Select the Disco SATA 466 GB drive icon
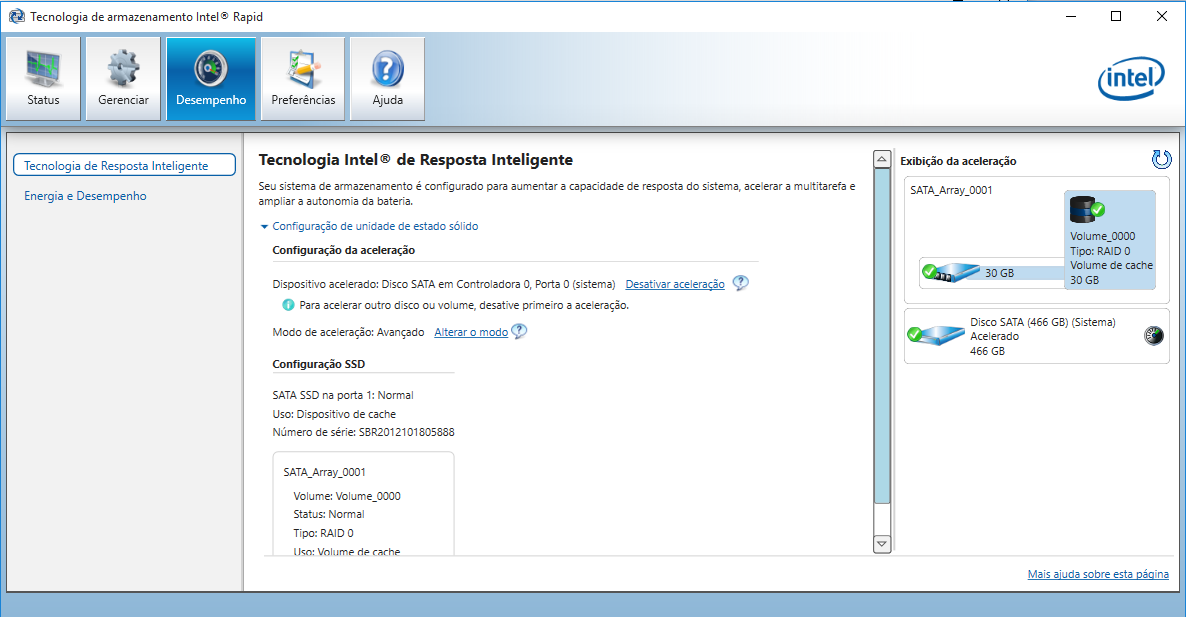Screen dimensions: 1186x617 click(936, 335)
